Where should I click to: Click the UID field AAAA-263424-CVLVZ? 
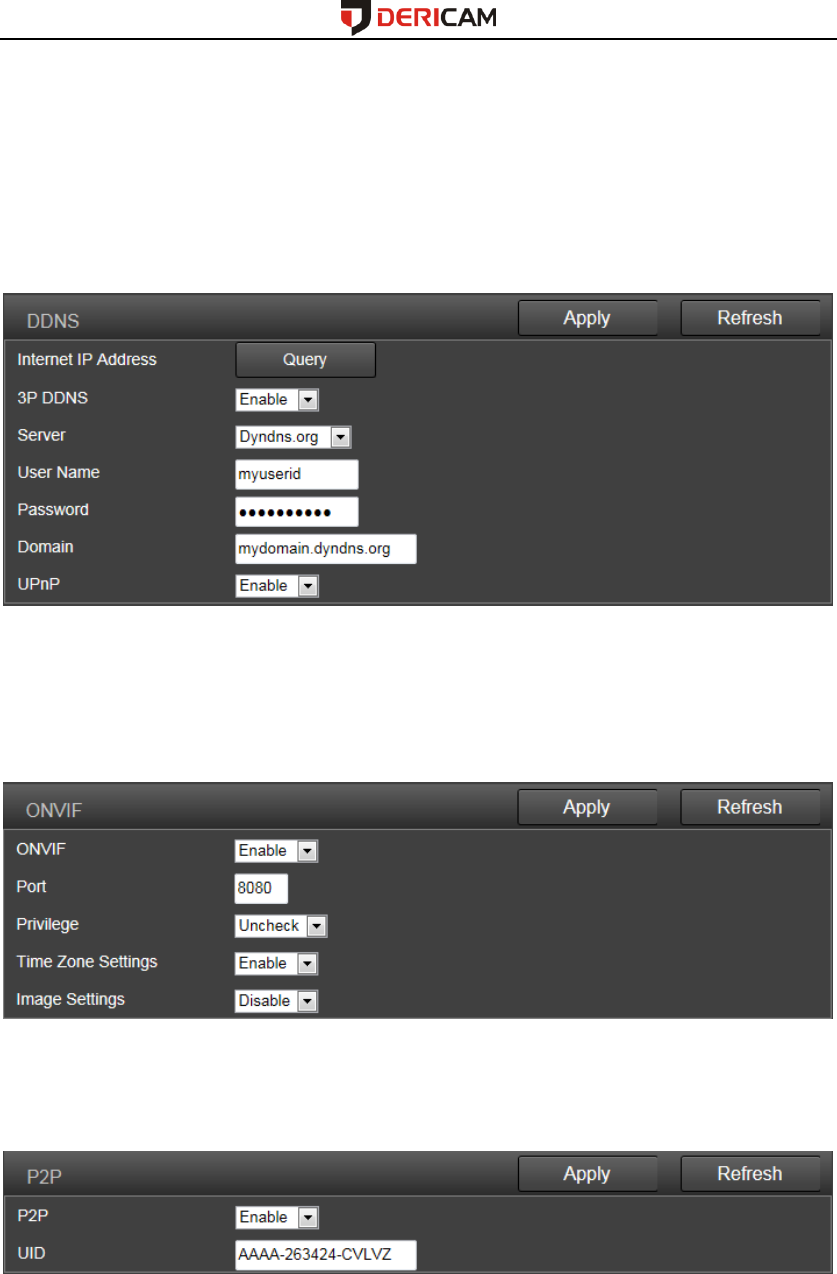pos(326,1255)
